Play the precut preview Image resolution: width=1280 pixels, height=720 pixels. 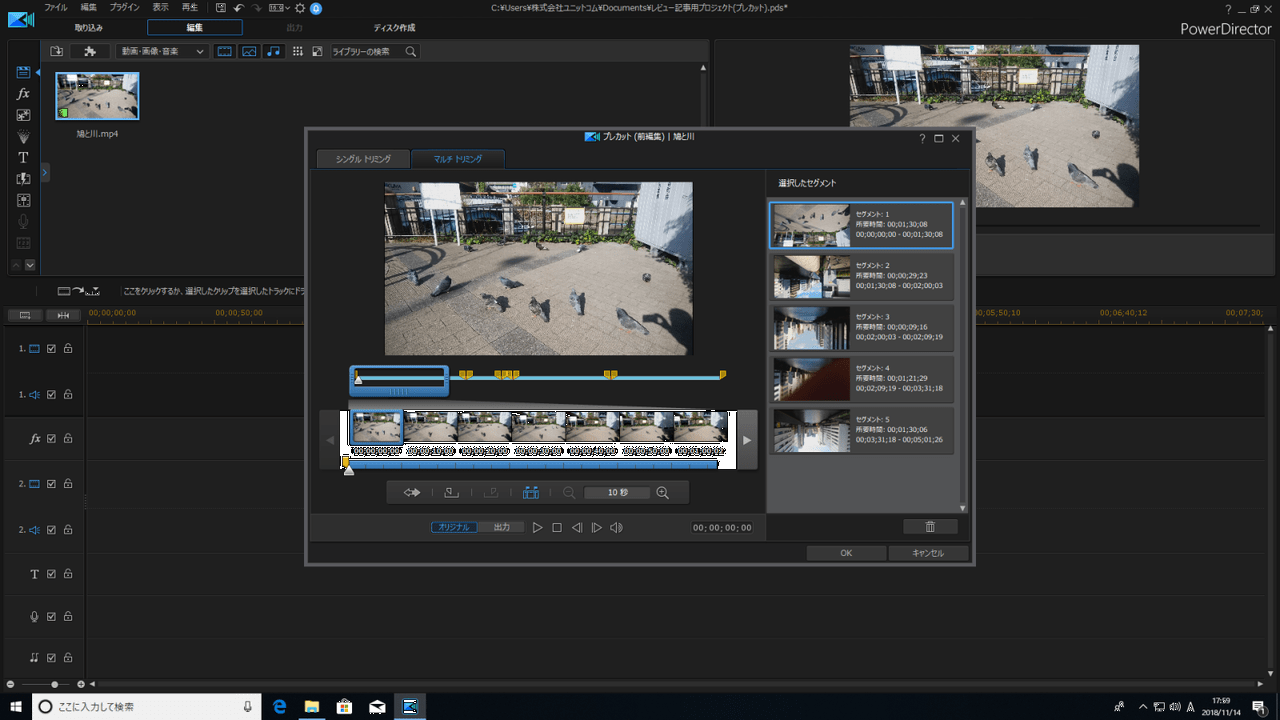(537, 527)
